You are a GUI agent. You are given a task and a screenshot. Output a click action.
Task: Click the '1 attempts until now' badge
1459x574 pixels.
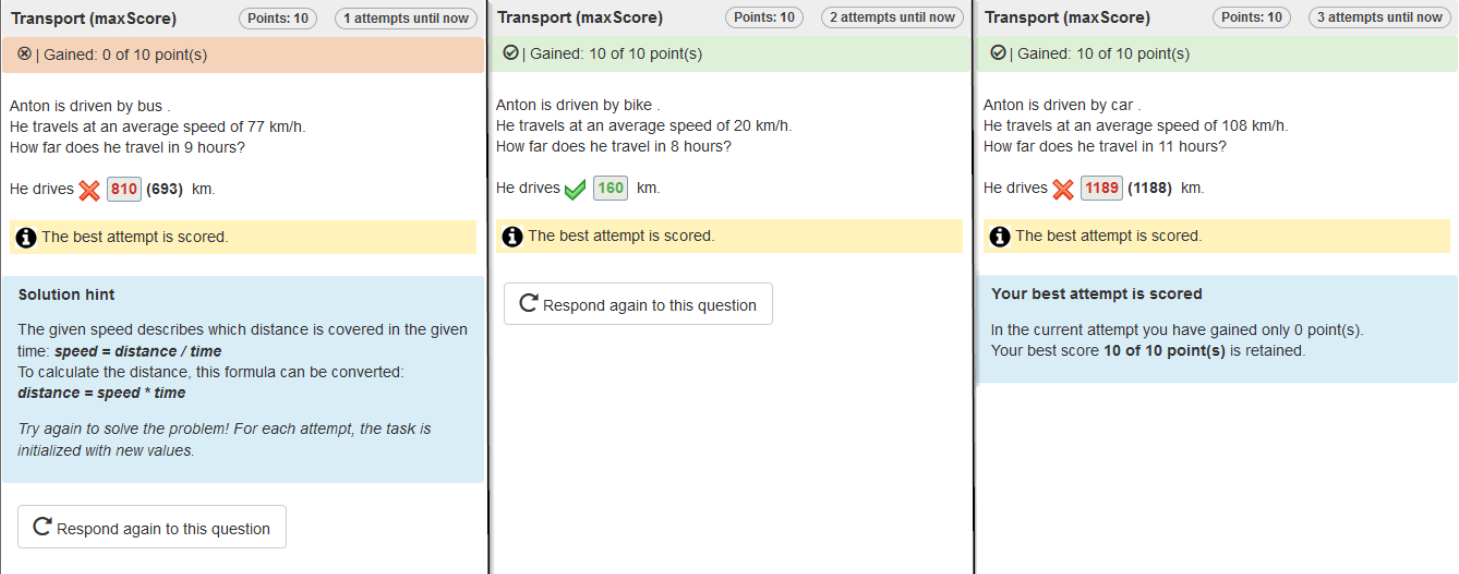(405, 18)
